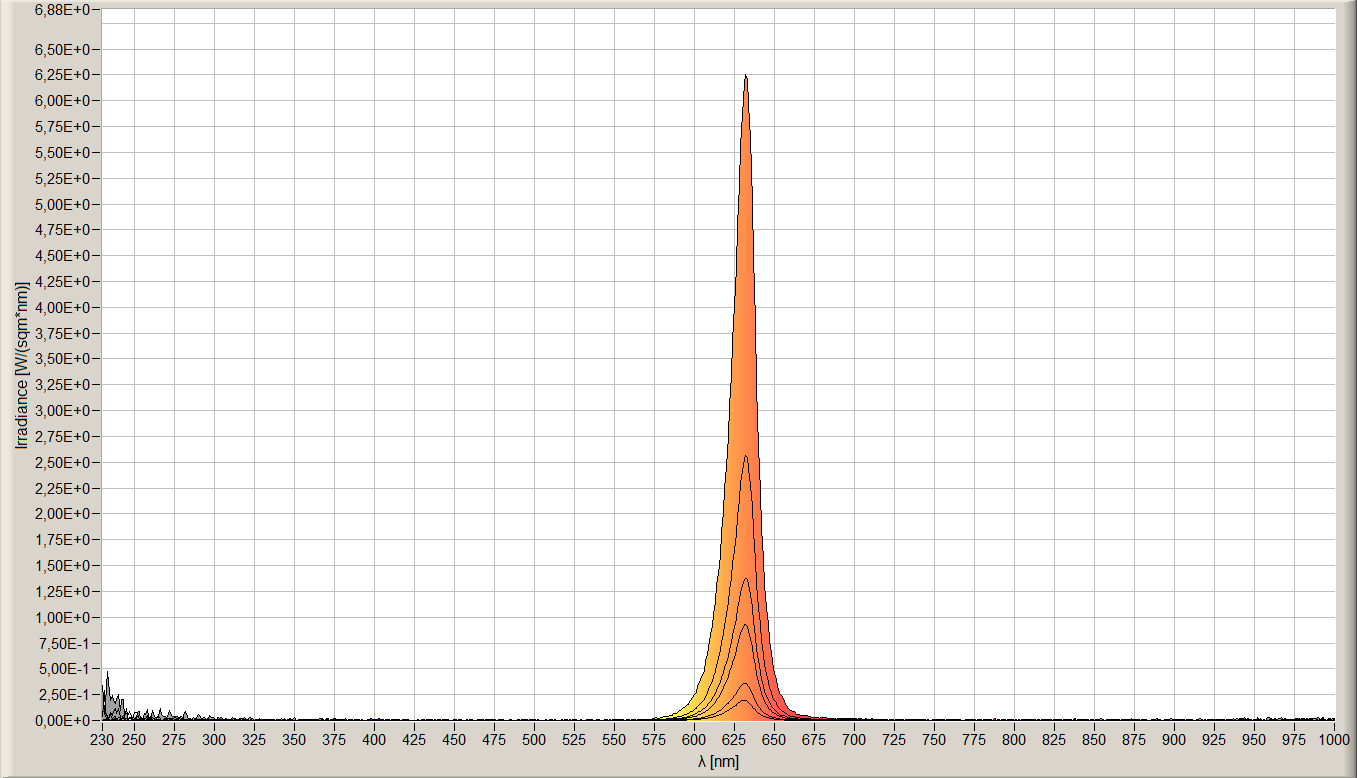Click the peak of the tallest spectrum curve

point(745,76)
